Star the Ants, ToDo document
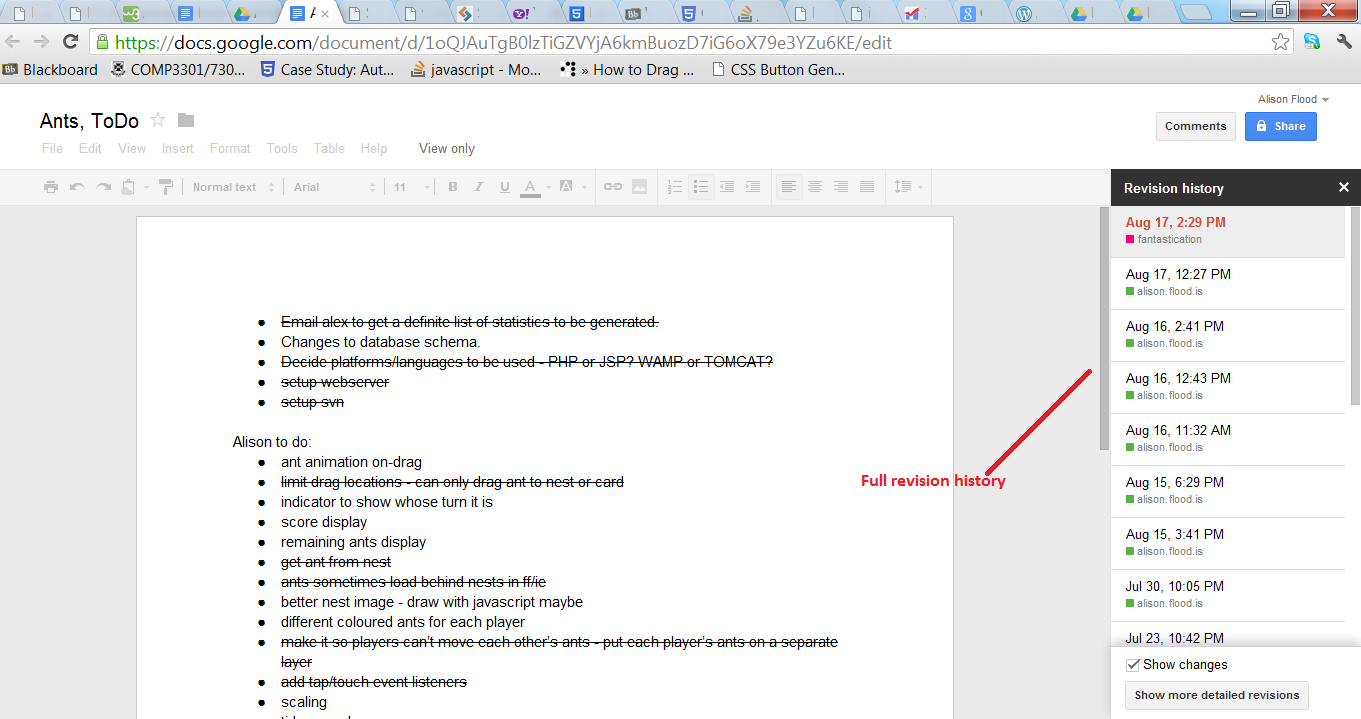The height and width of the screenshot is (719, 1361). click(x=157, y=121)
